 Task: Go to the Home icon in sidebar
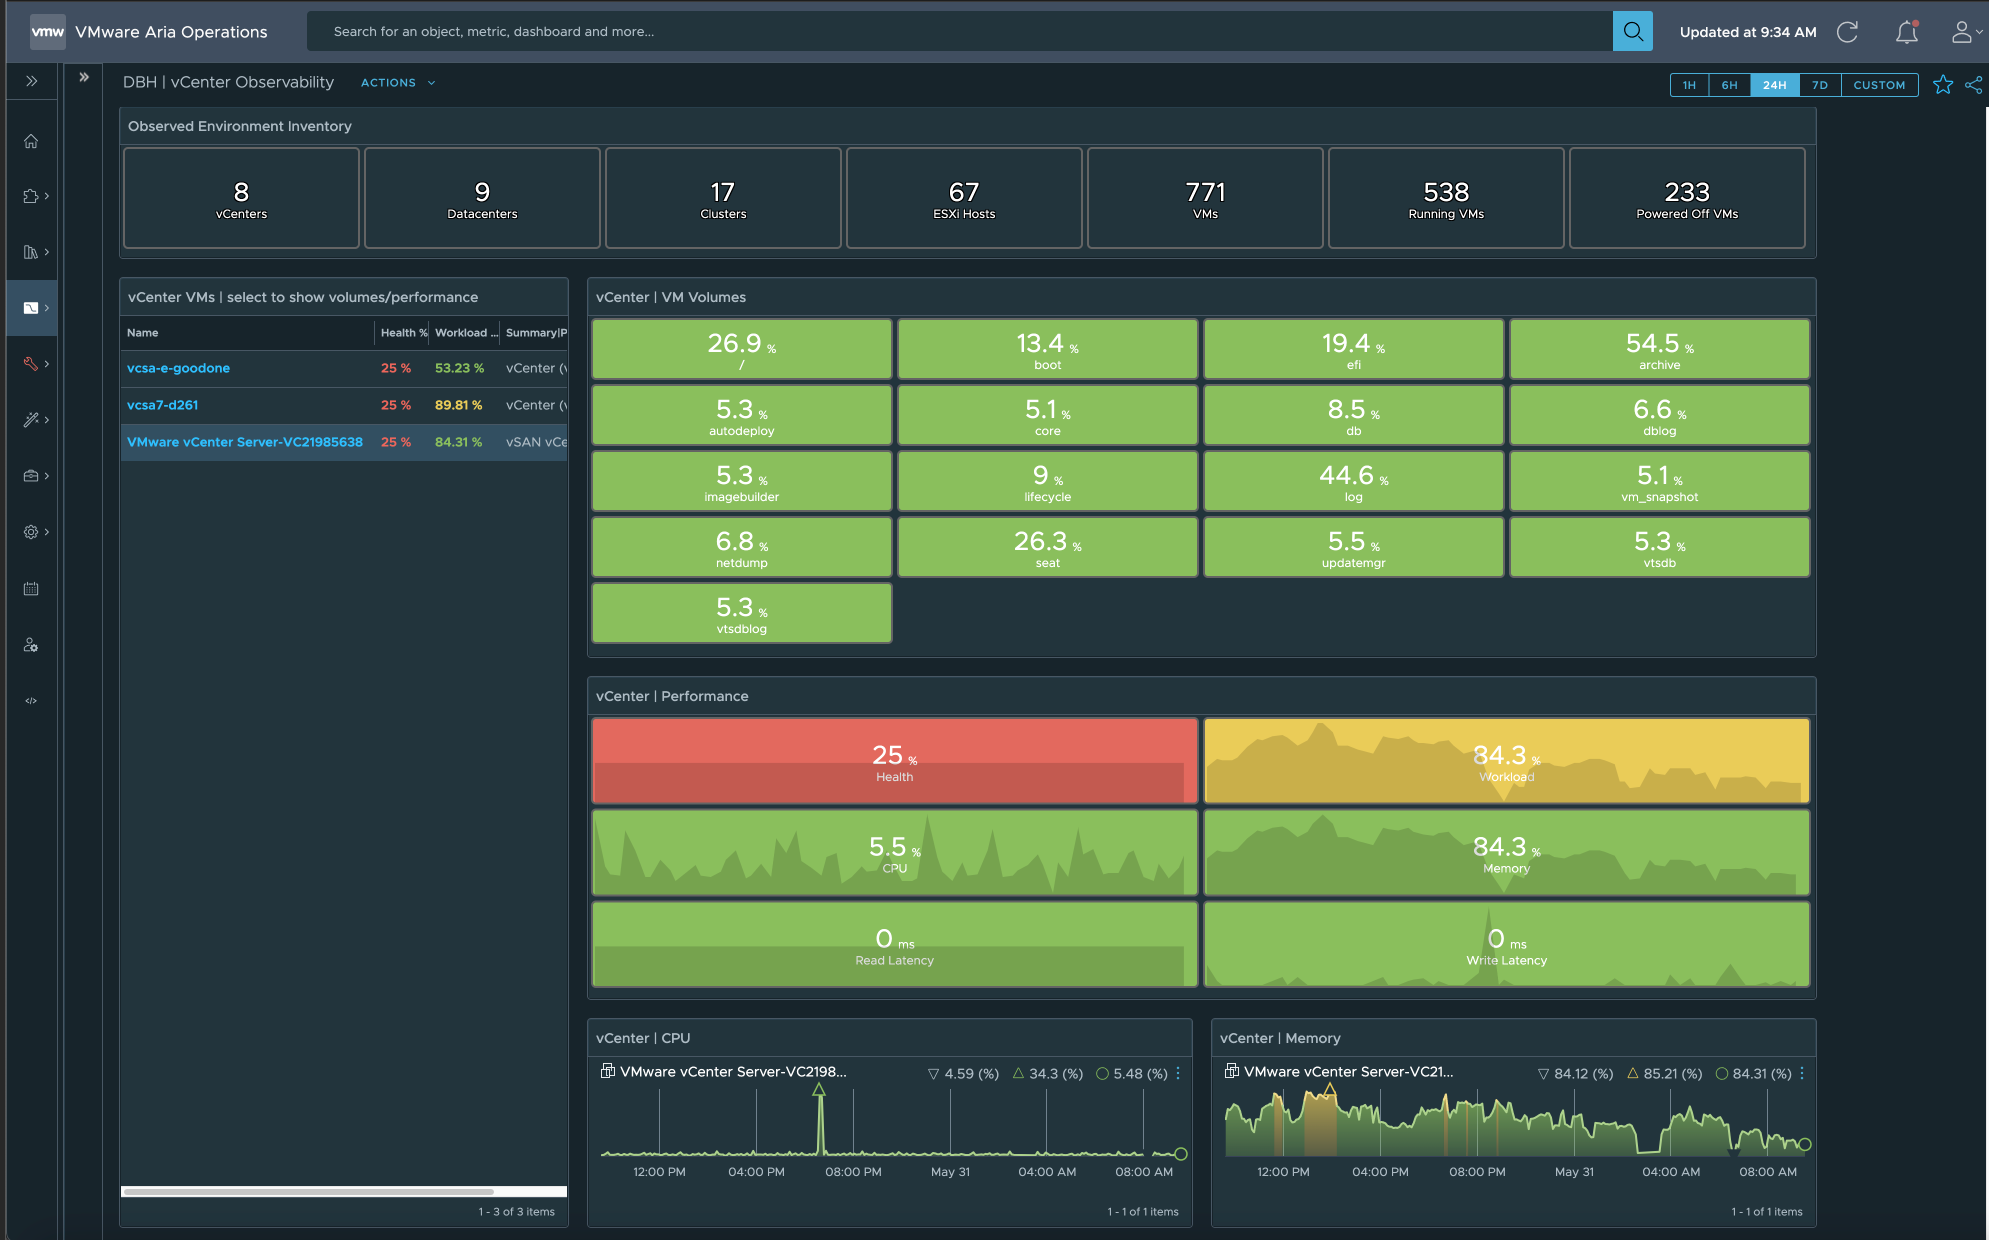(x=31, y=141)
